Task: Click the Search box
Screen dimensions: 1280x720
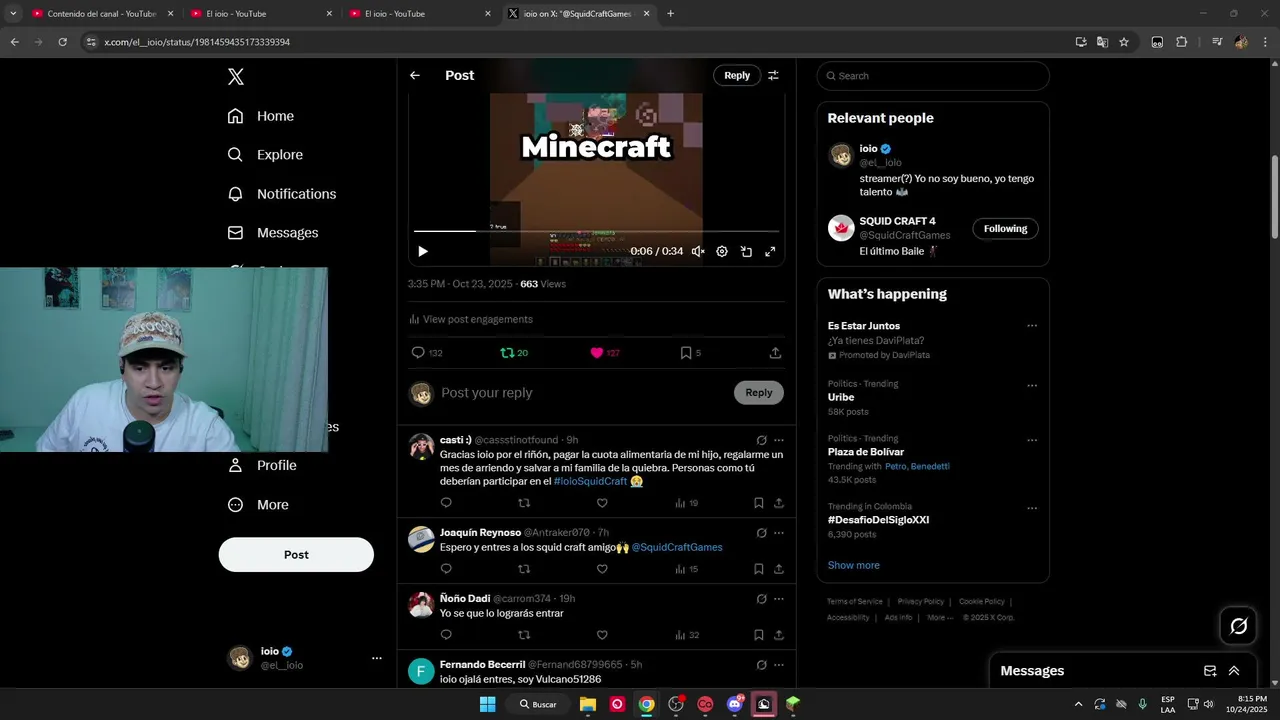Action: [933, 76]
